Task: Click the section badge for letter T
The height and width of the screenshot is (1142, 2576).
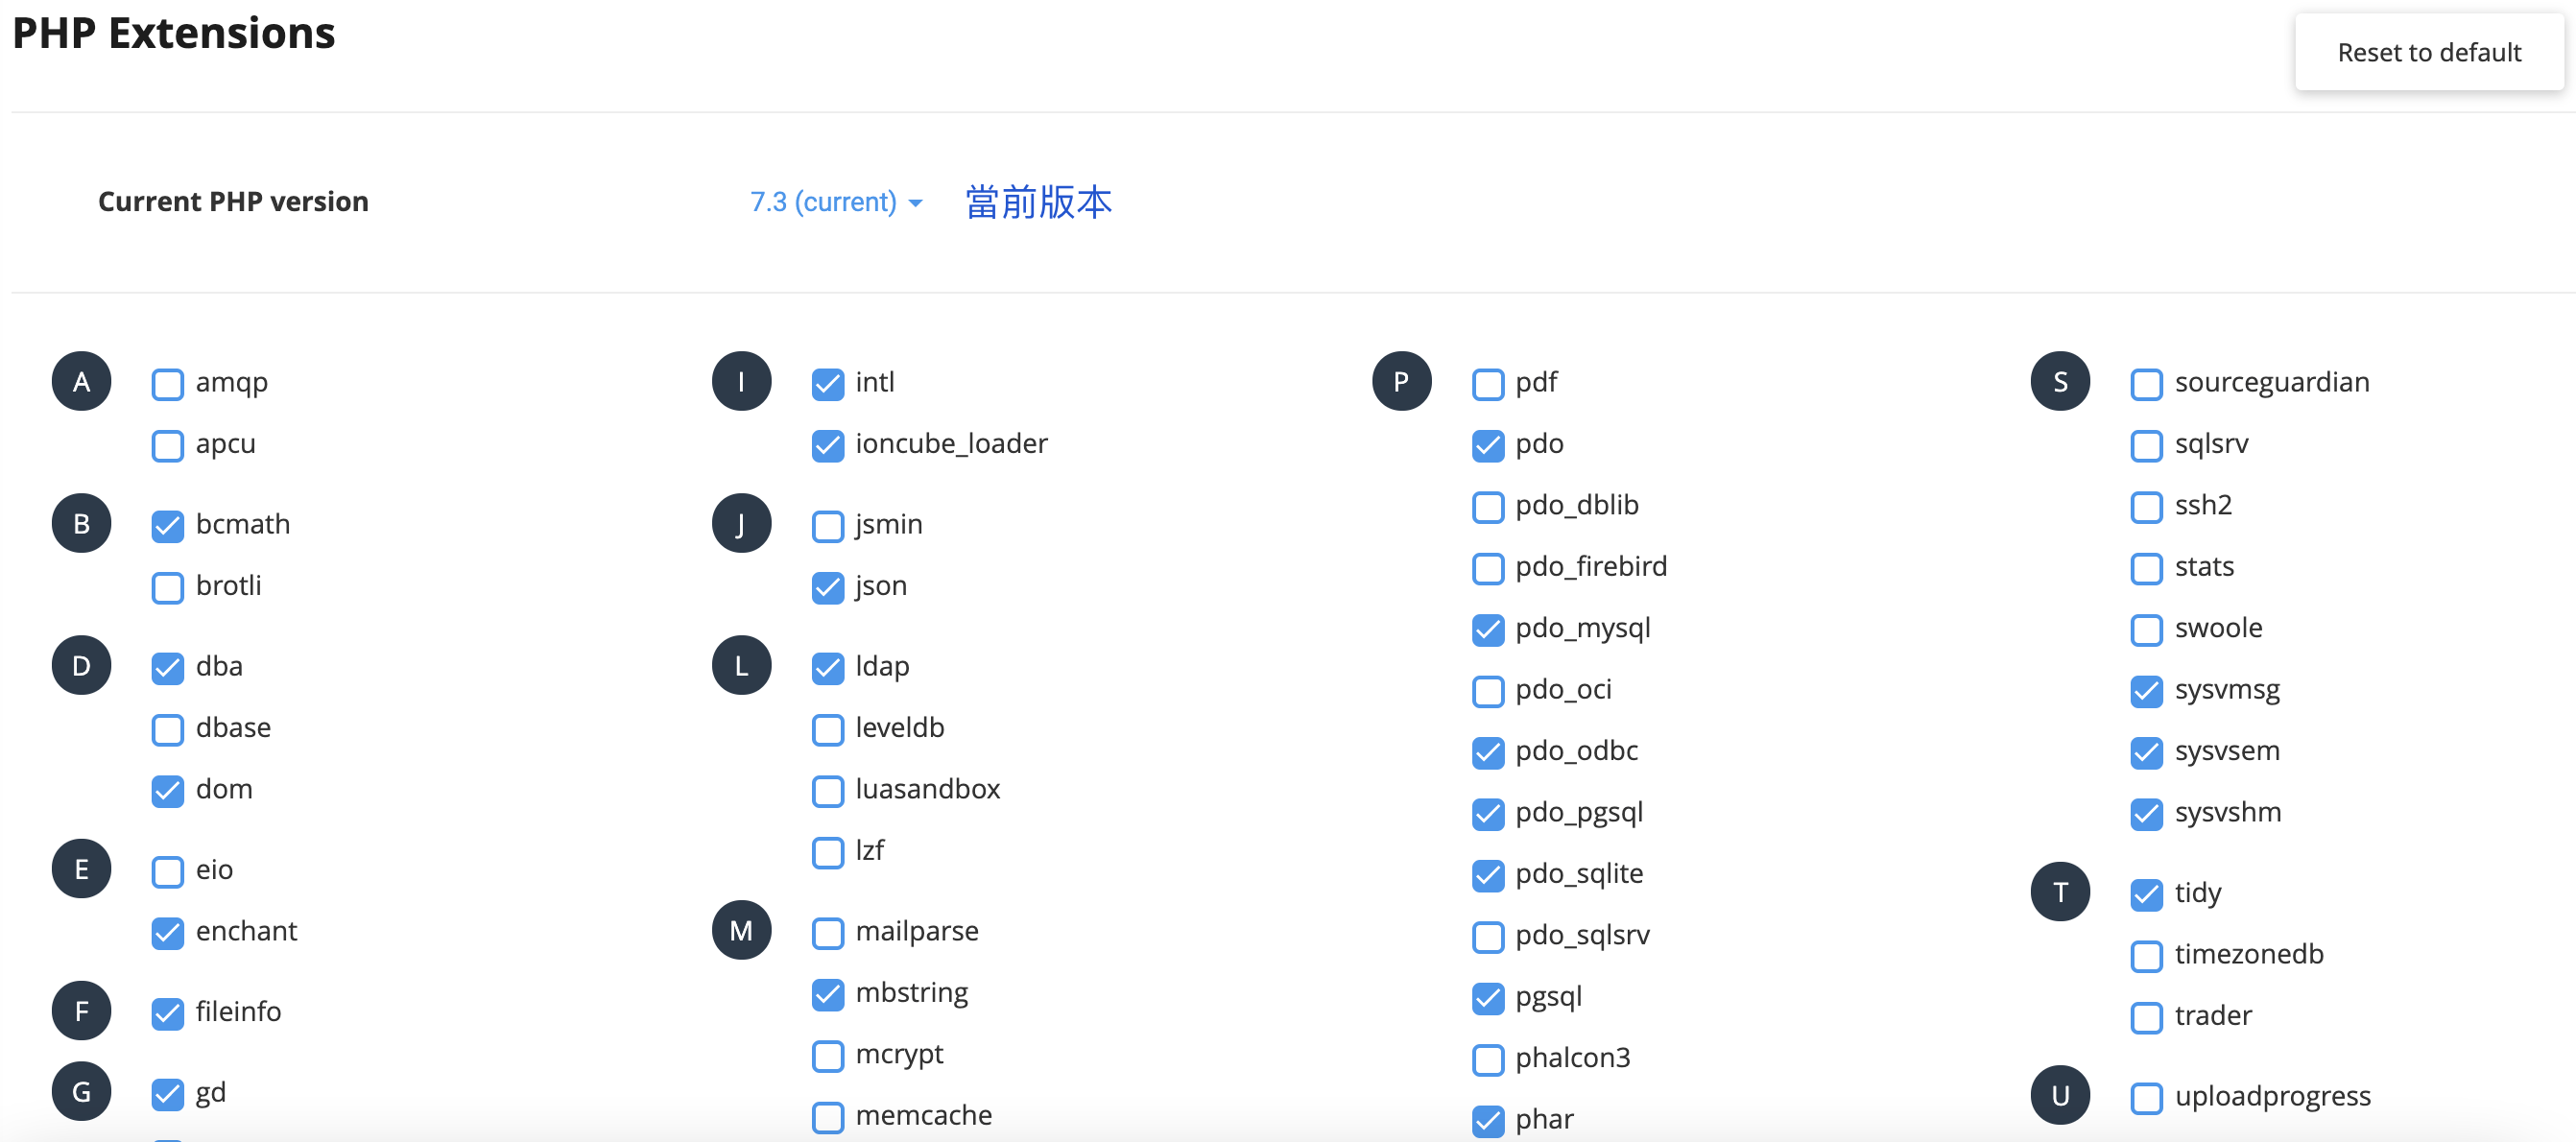Action: tap(2061, 891)
